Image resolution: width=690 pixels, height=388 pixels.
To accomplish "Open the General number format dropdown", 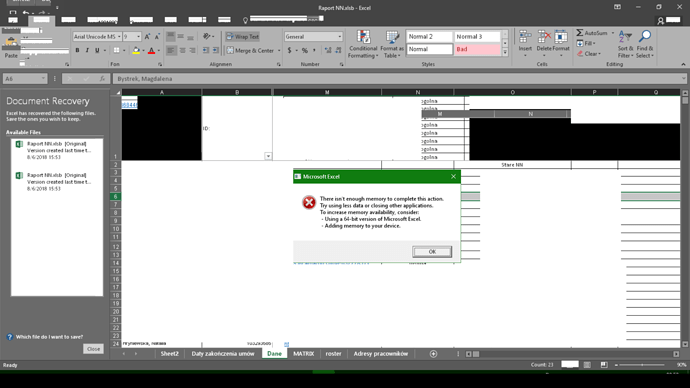I will [339, 37].
